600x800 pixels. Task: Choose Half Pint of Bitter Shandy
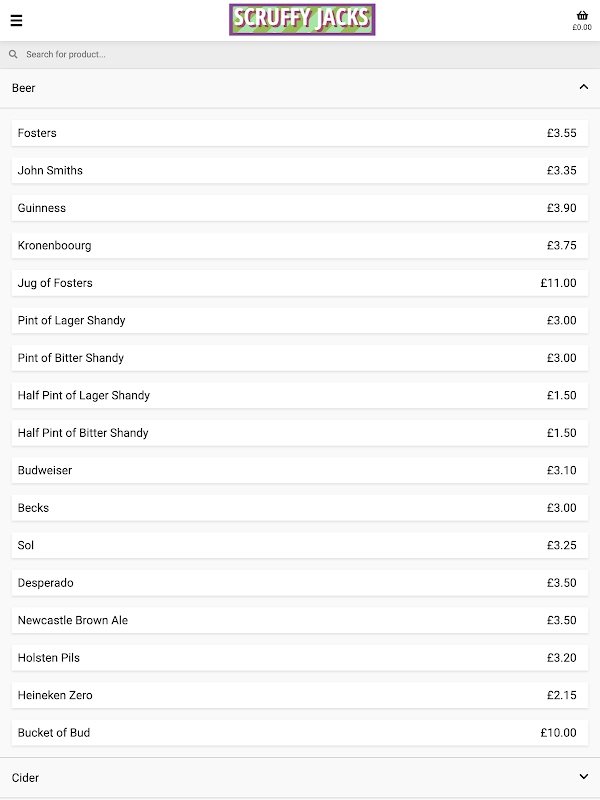tap(299, 433)
